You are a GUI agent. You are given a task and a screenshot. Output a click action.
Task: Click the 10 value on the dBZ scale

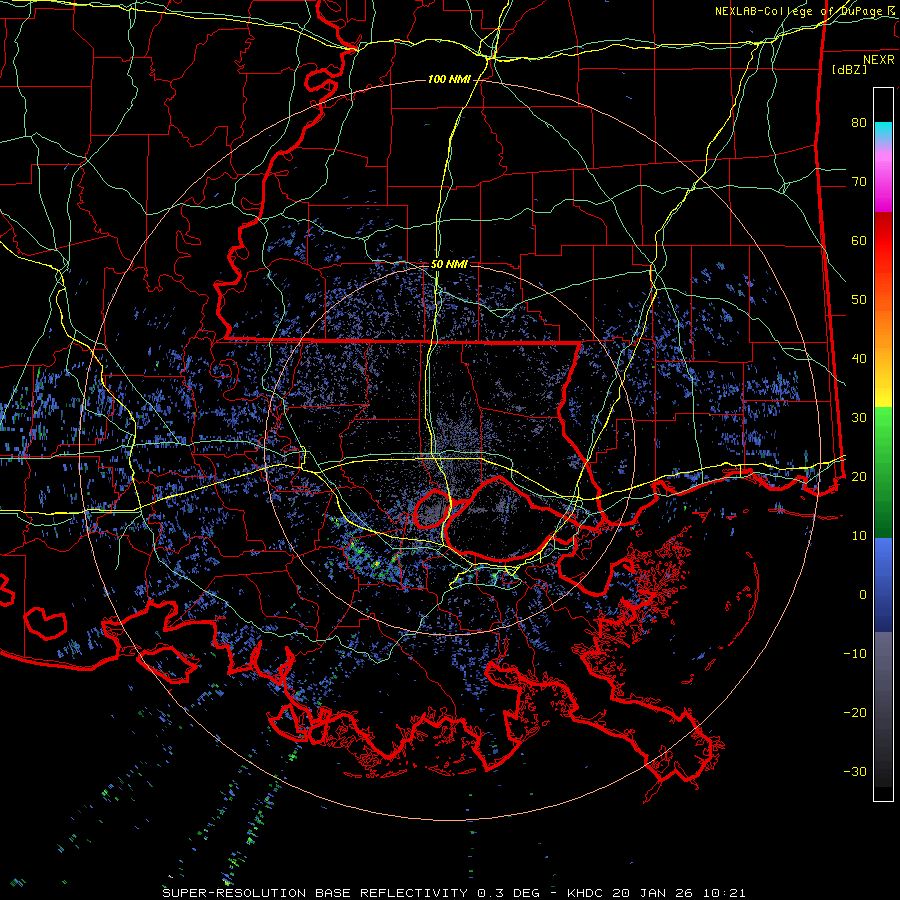[859, 536]
